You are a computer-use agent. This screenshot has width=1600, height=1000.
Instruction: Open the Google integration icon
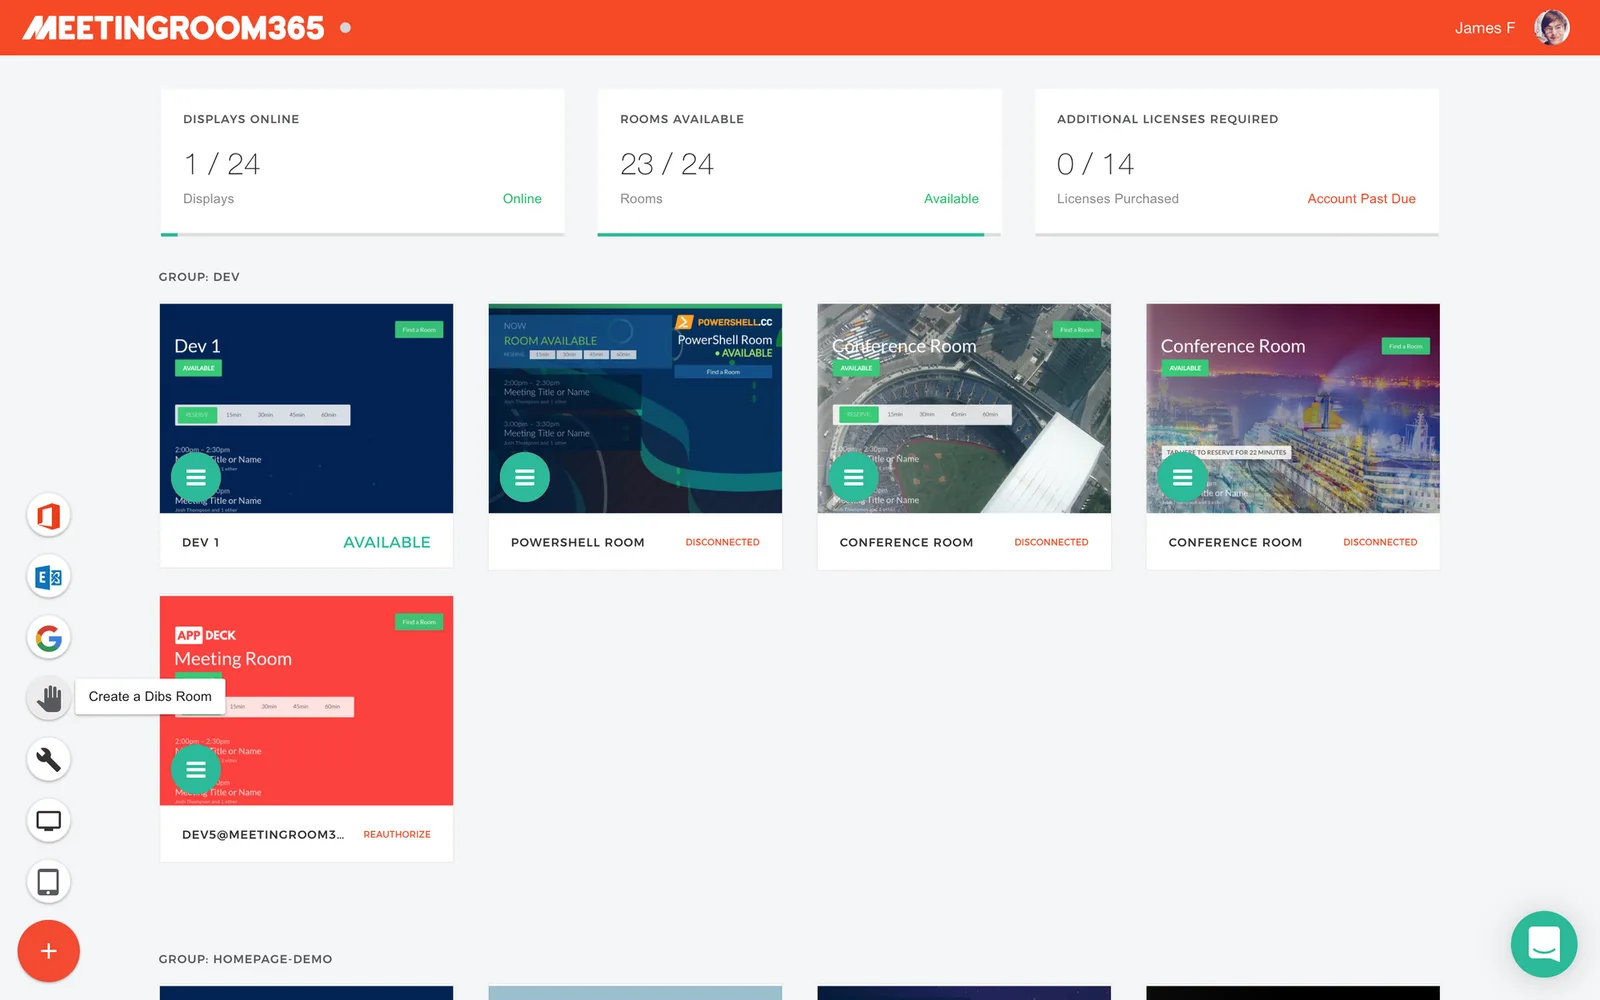48,638
